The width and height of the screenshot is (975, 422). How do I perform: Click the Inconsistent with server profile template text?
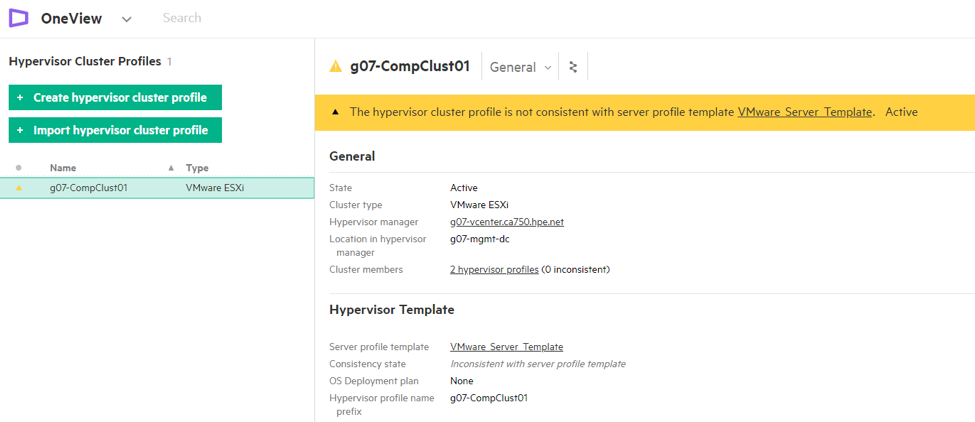point(538,364)
